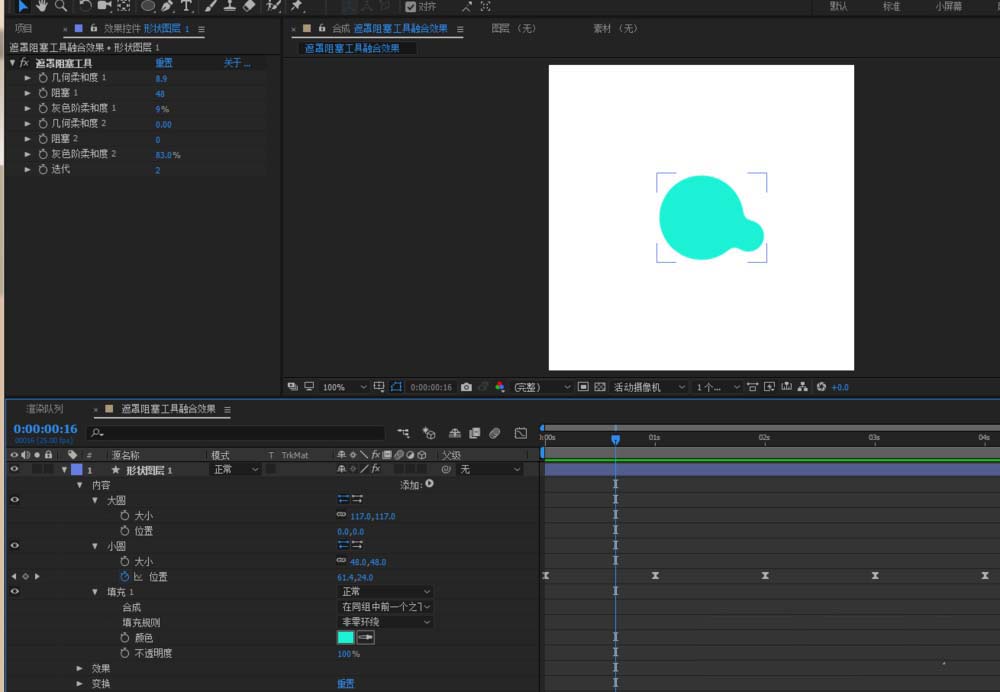The height and width of the screenshot is (692, 1000).
Task: Select the Type (T) tool
Action: click(x=186, y=5)
